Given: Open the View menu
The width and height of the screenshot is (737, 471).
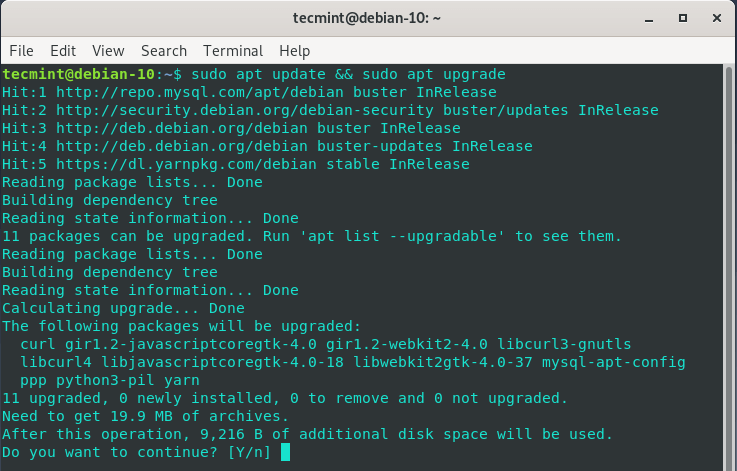Looking at the screenshot, I should (108, 50).
